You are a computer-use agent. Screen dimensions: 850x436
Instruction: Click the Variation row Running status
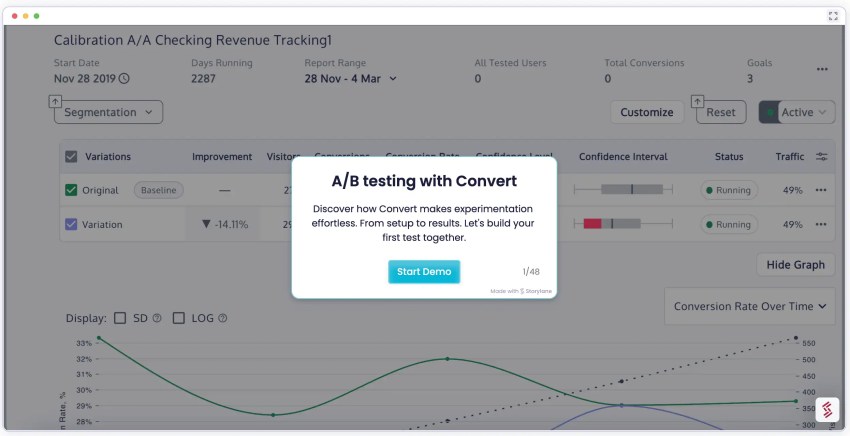point(729,224)
